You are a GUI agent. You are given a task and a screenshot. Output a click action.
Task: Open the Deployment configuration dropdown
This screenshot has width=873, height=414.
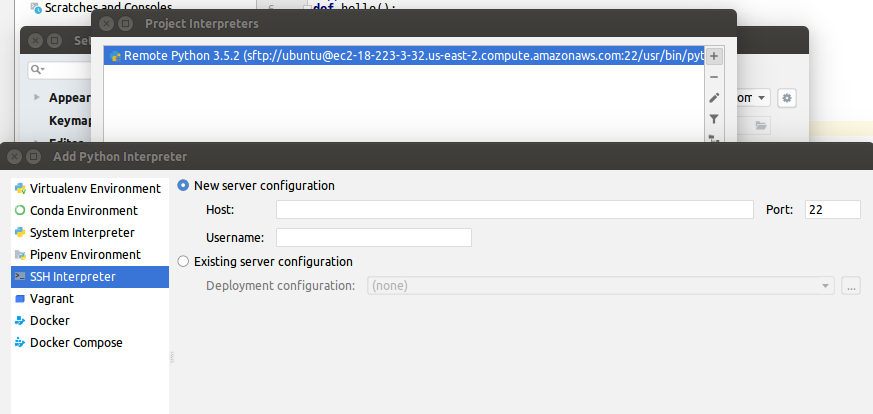pos(601,286)
